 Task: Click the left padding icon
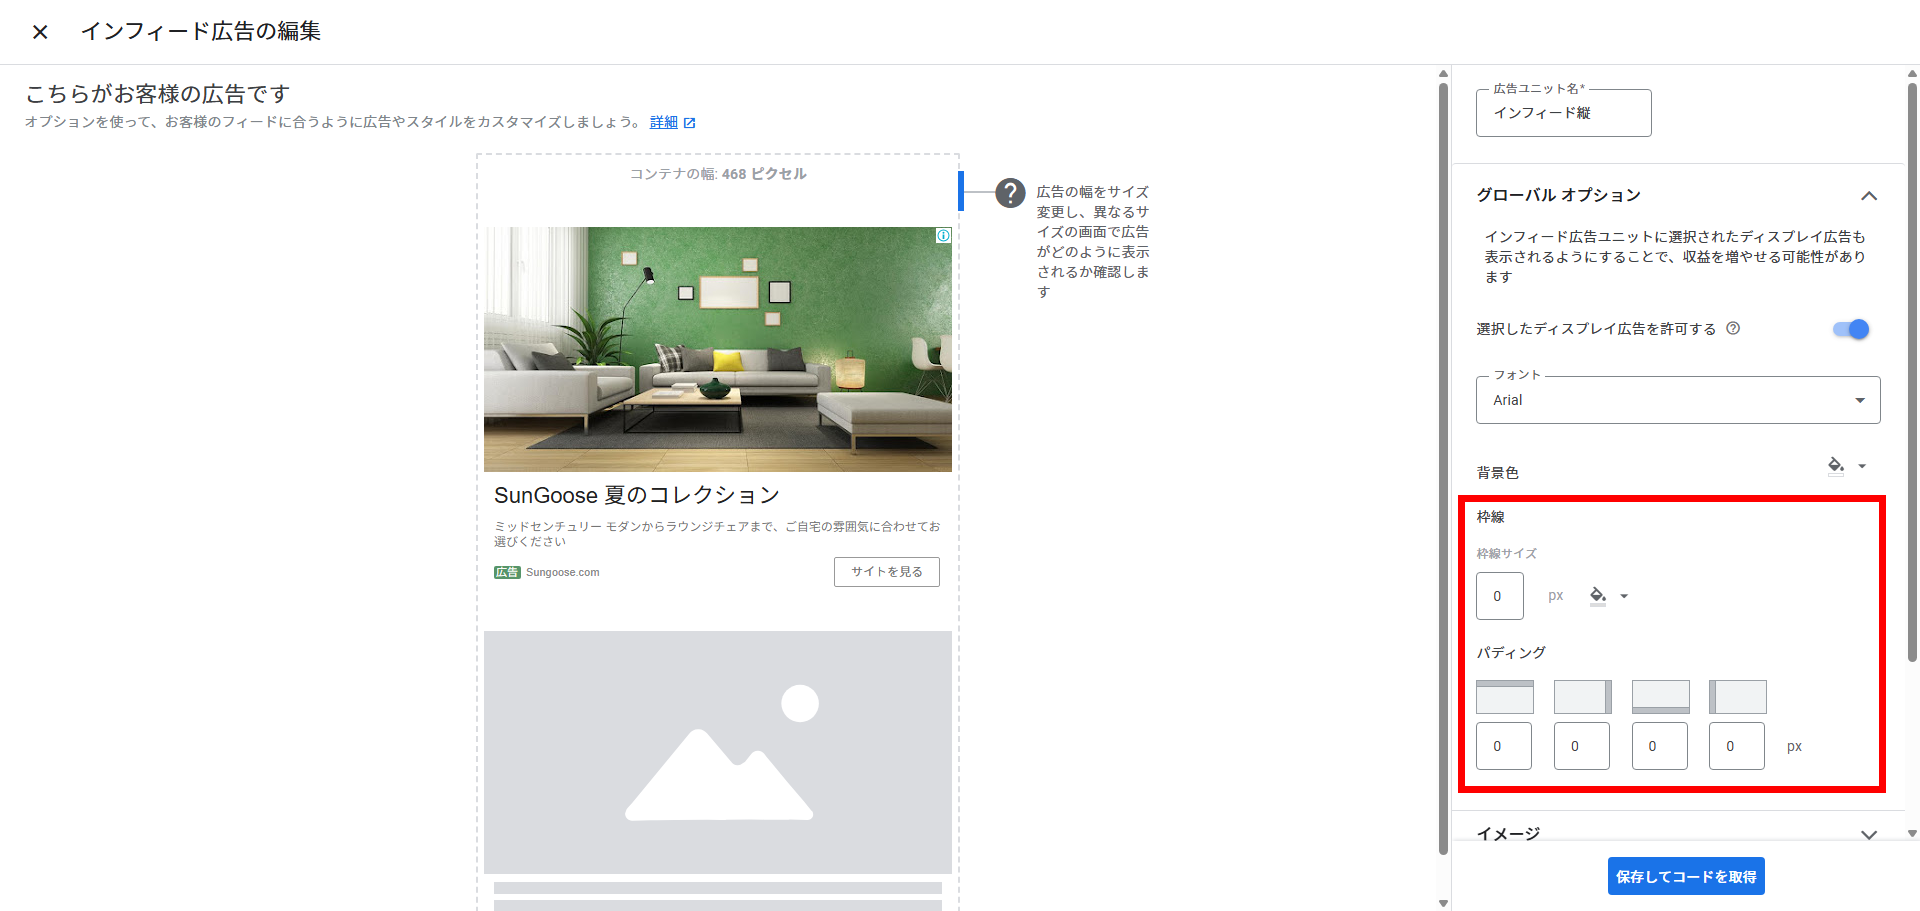(x=1737, y=697)
